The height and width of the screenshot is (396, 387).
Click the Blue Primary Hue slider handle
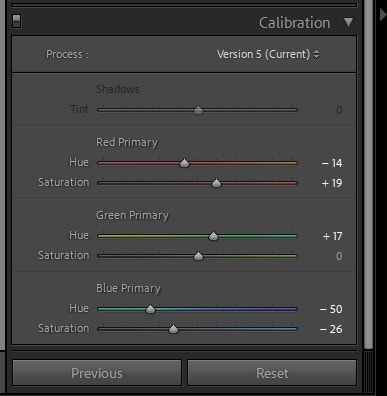pyautogui.click(x=150, y=309)
